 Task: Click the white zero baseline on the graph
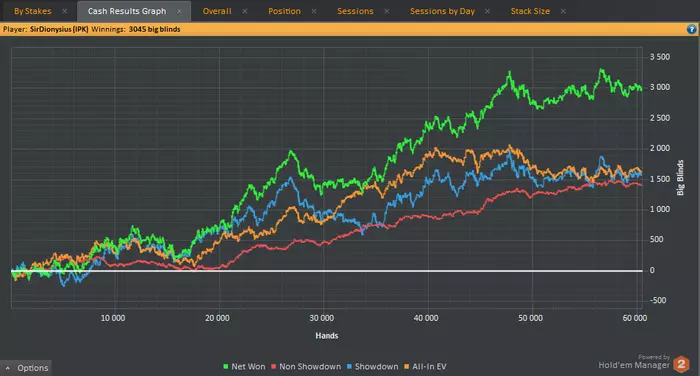(x=327, y=271)
